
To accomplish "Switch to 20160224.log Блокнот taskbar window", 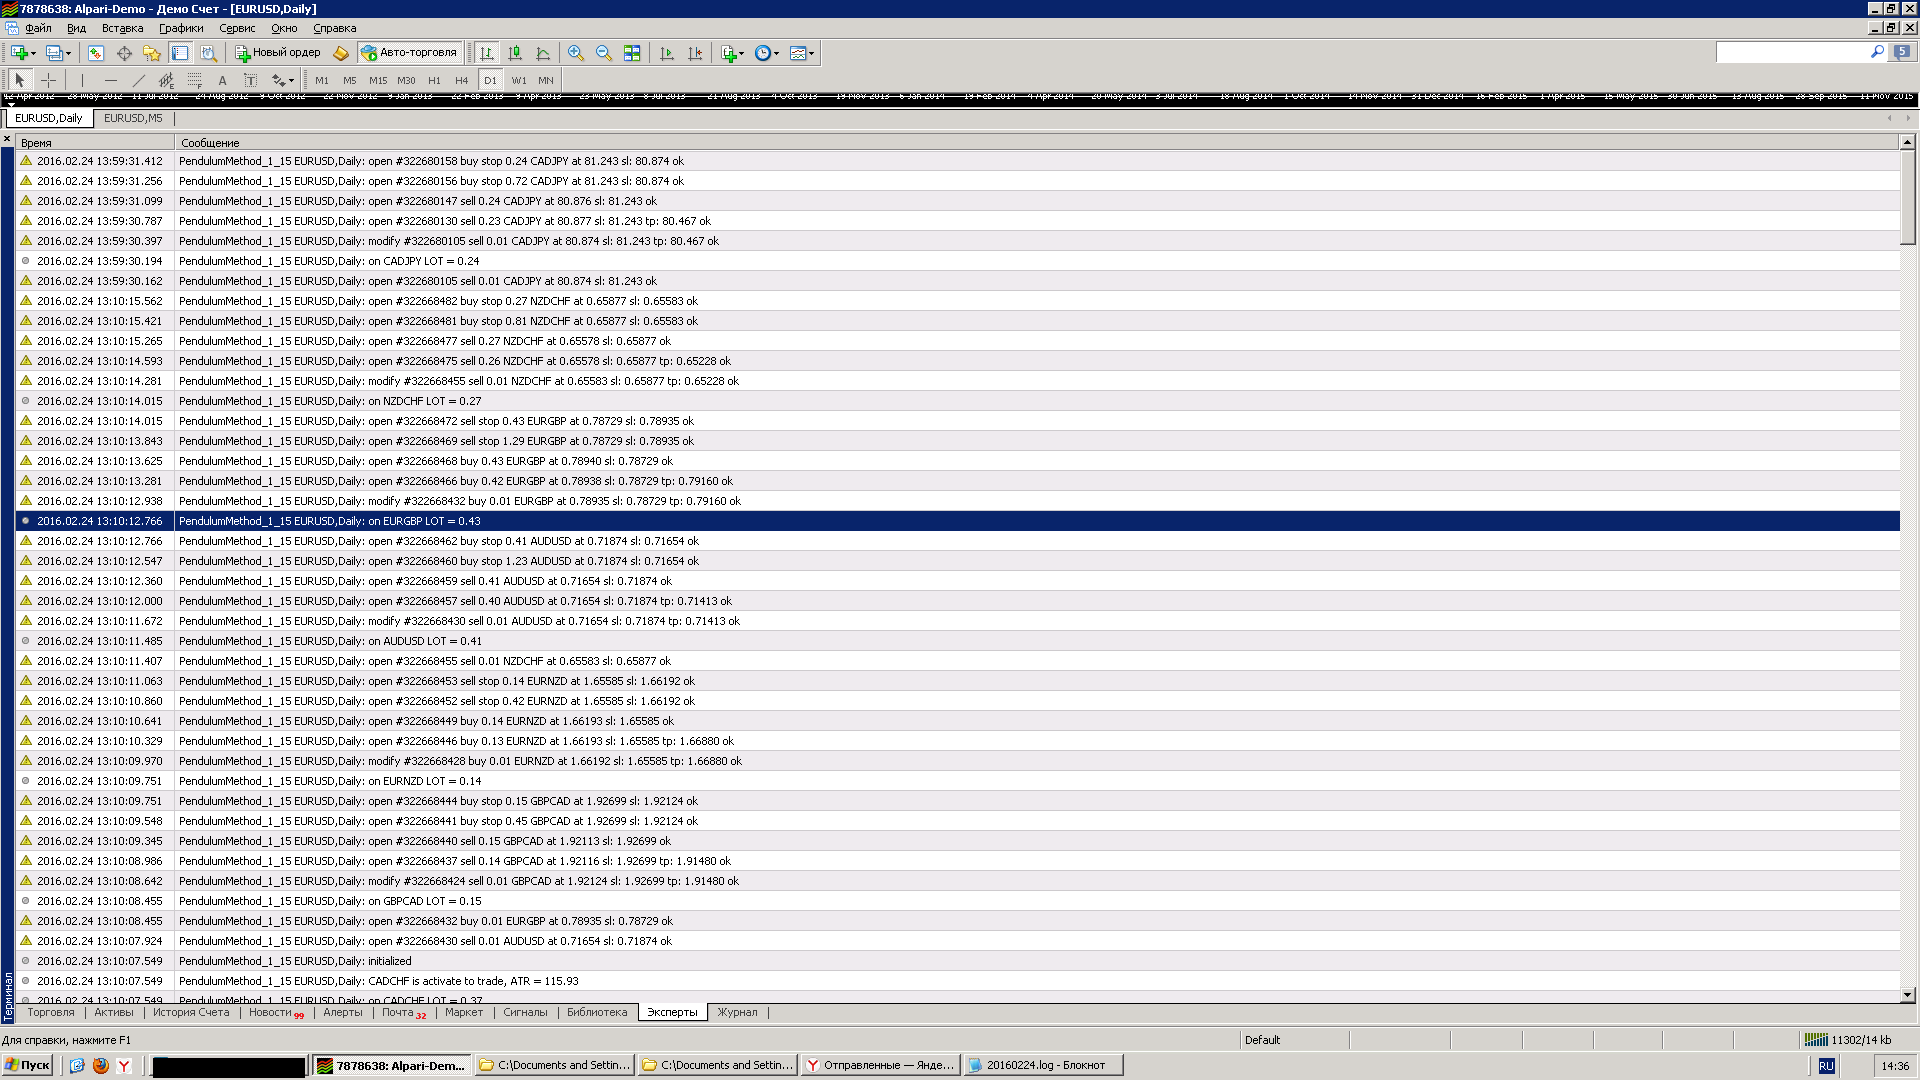I will 1044,1065.
